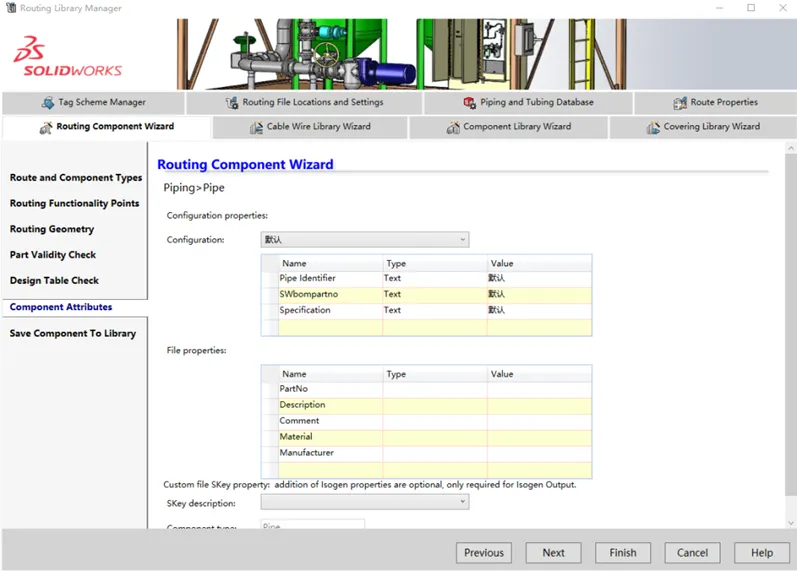
Task: Click the Tag Scheme Manager tab icon
Action: pos(48,103)
